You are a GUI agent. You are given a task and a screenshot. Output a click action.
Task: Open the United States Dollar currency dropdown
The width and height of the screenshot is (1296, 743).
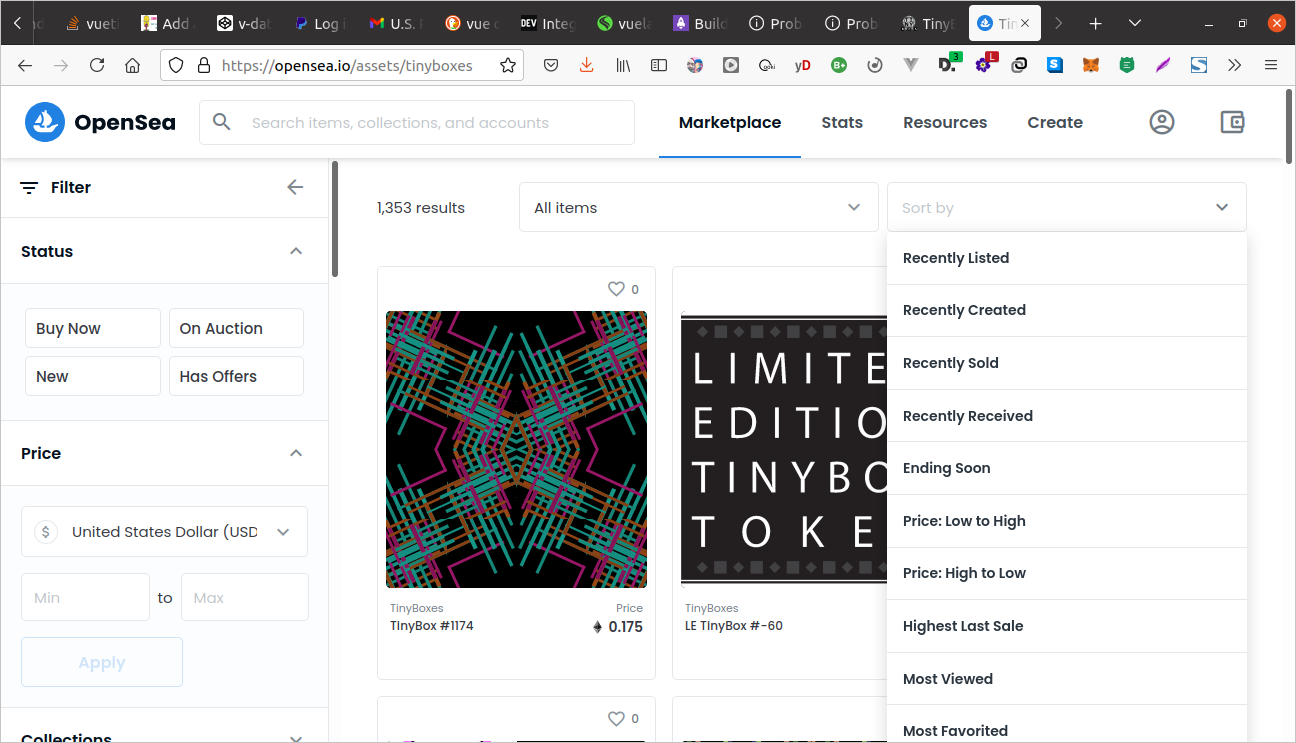(164, 532)
